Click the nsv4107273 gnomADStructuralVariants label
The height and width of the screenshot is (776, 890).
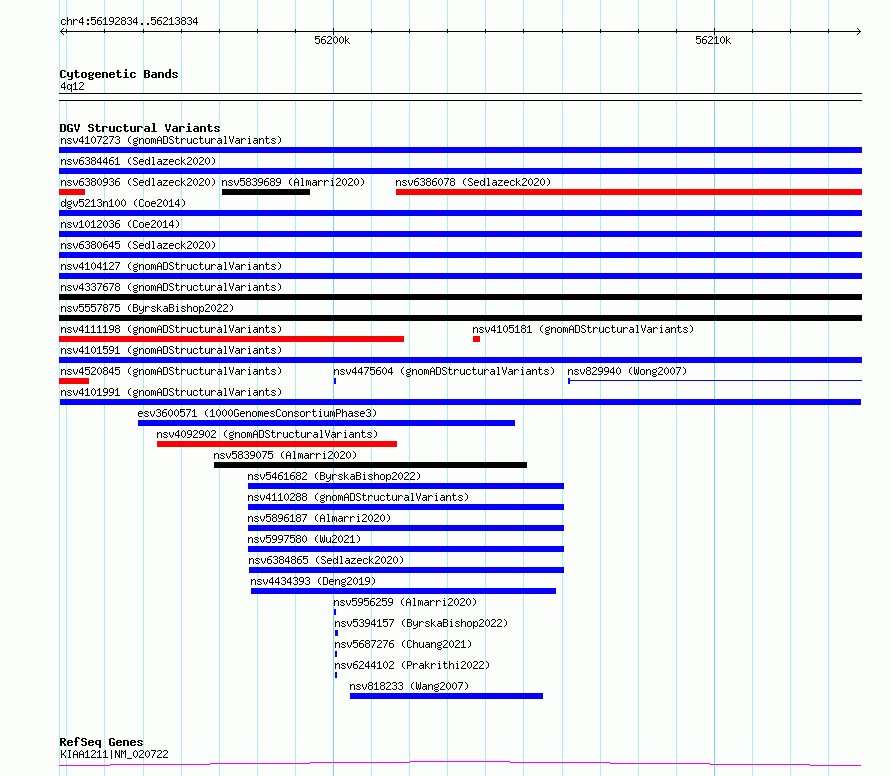point(171,140)
